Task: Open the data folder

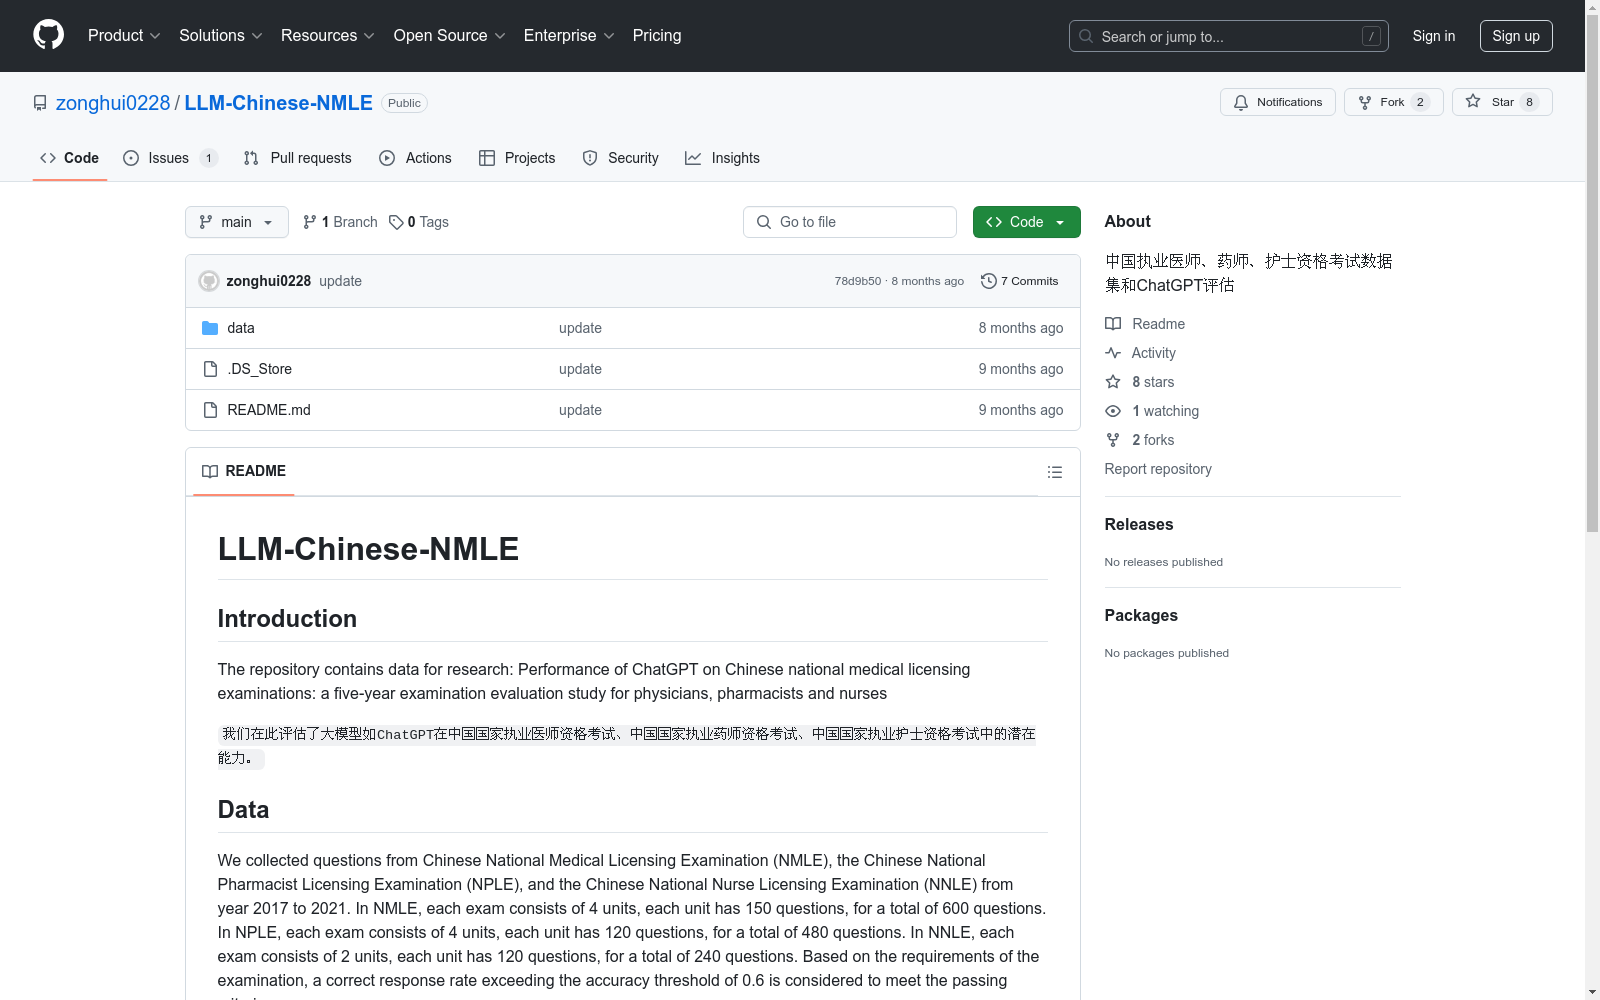Action: click(241, 328)
